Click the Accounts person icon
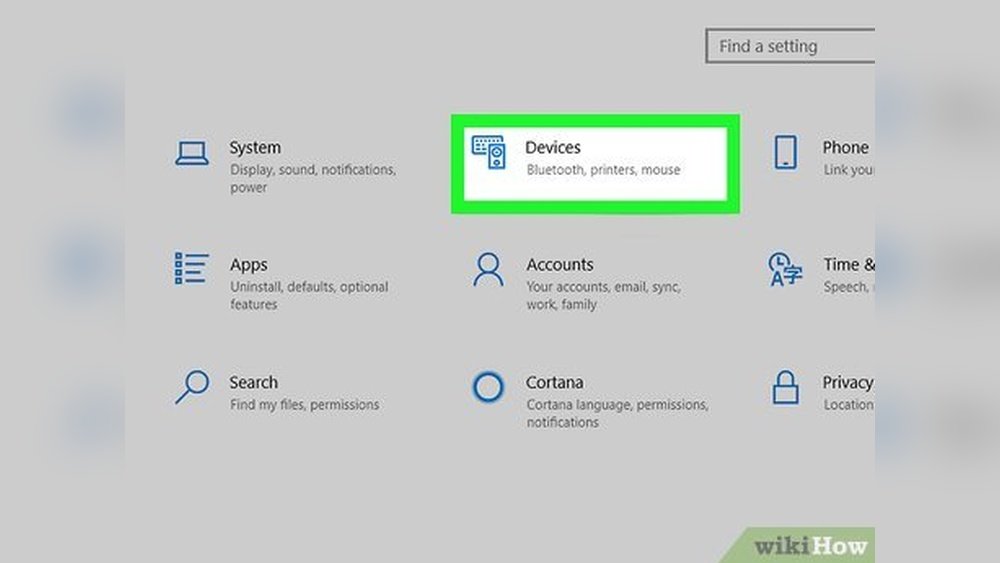Image resolution: width=1000 pixels, height=563 pixels. pyautogui.click(x=488, y=270)
